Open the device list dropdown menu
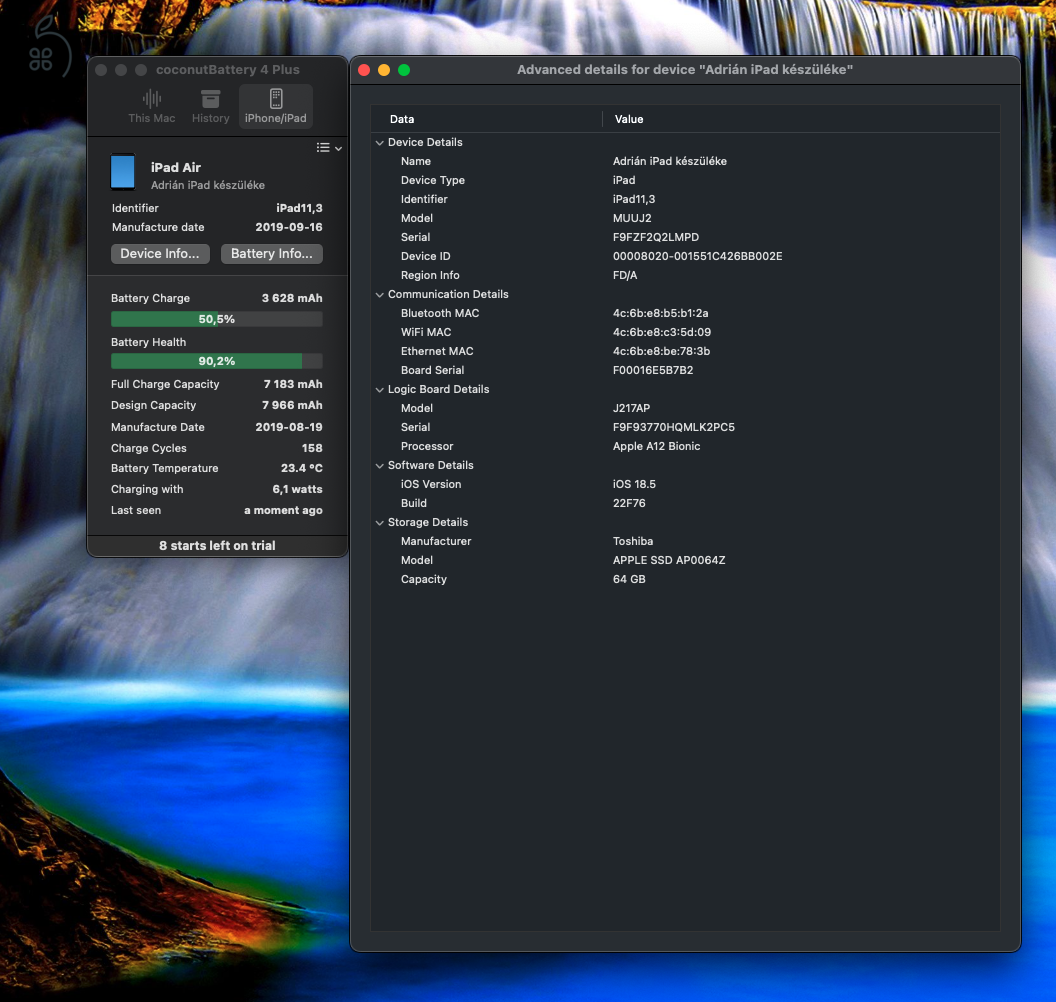1056x1002 pixels. point(328,148)
